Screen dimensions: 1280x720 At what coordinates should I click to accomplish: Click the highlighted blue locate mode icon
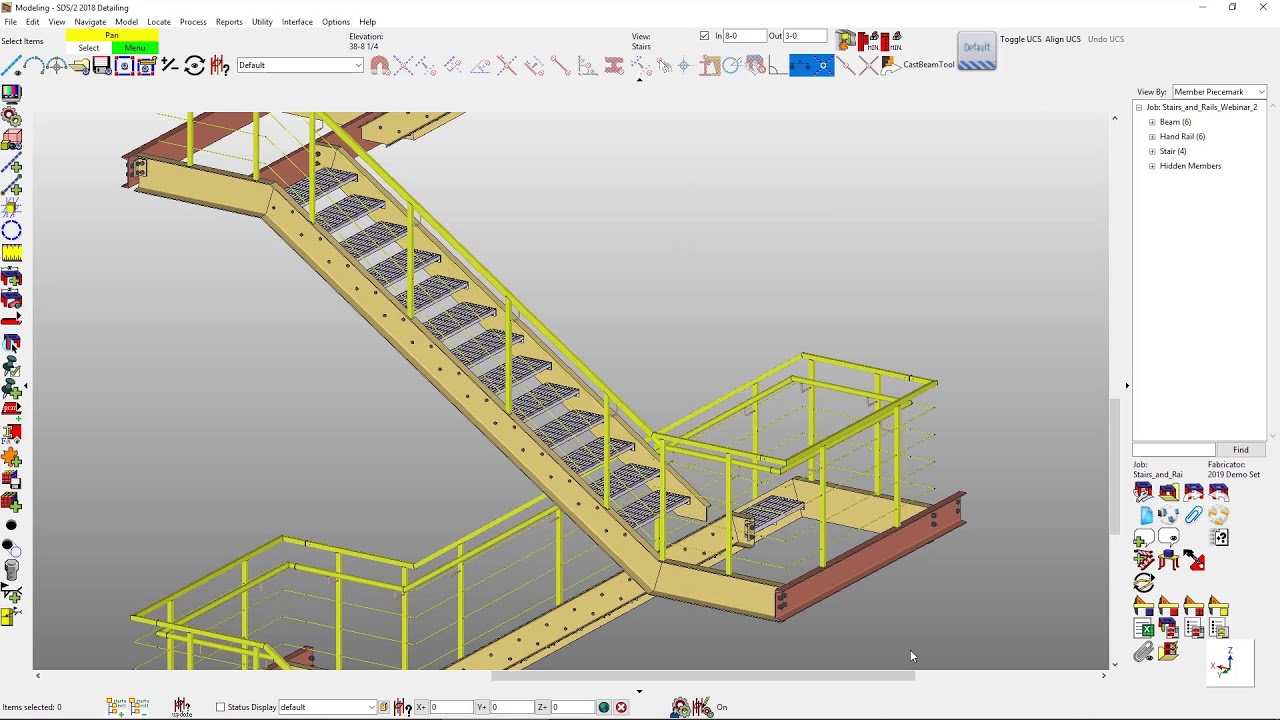823,66
